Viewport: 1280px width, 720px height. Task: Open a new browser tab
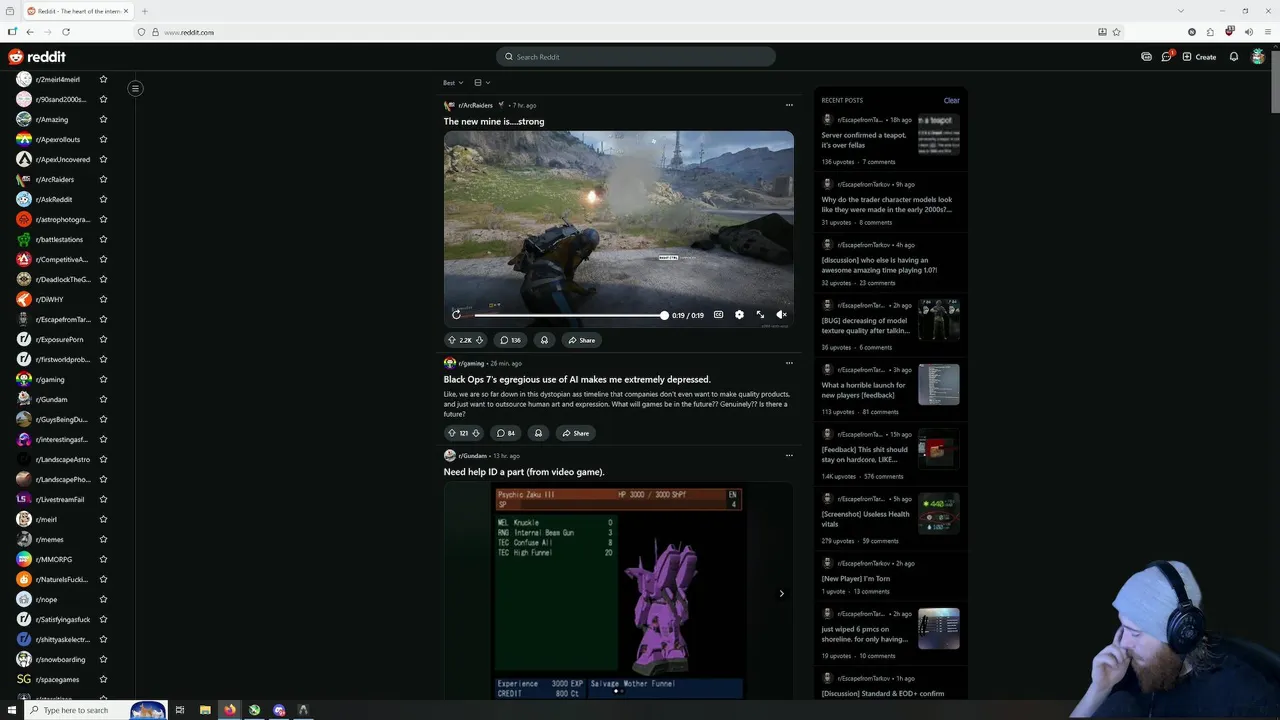(144, 11)
